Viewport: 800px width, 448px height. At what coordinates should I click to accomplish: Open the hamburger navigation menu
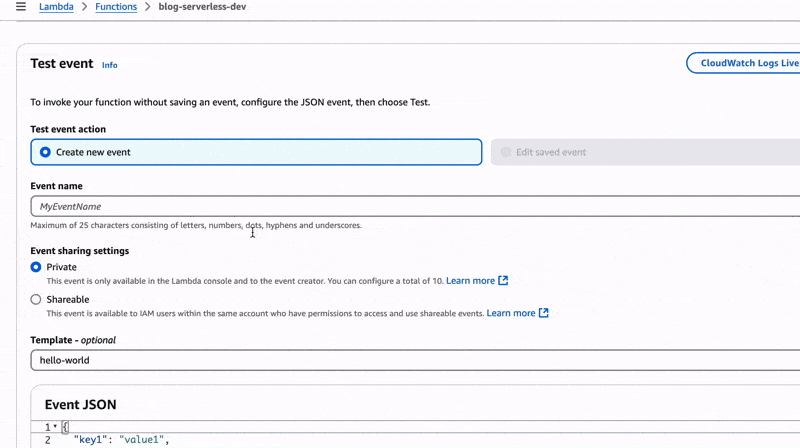click(20, 7)
